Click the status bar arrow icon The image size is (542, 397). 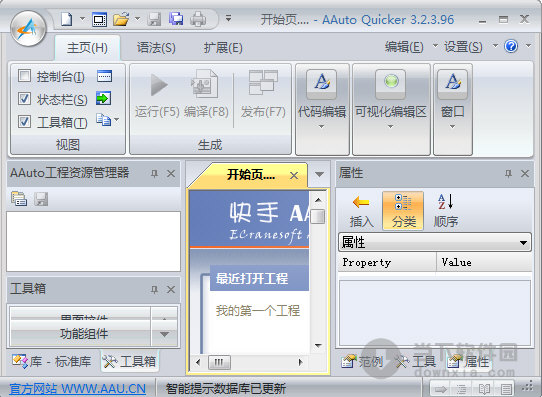point(440,389)
